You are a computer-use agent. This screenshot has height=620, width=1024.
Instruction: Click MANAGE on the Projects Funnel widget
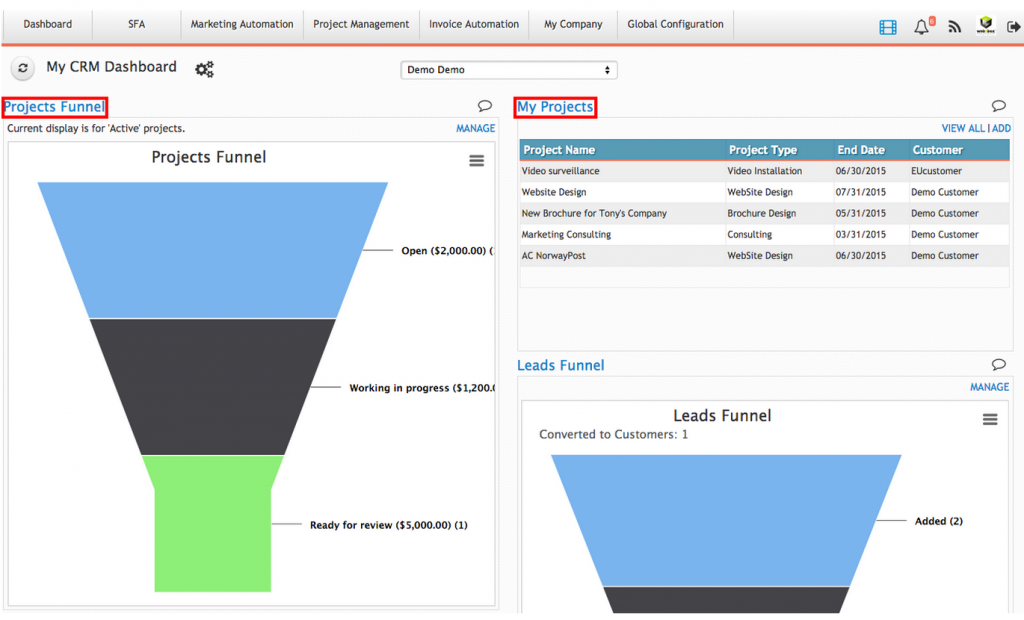[475, 128]
